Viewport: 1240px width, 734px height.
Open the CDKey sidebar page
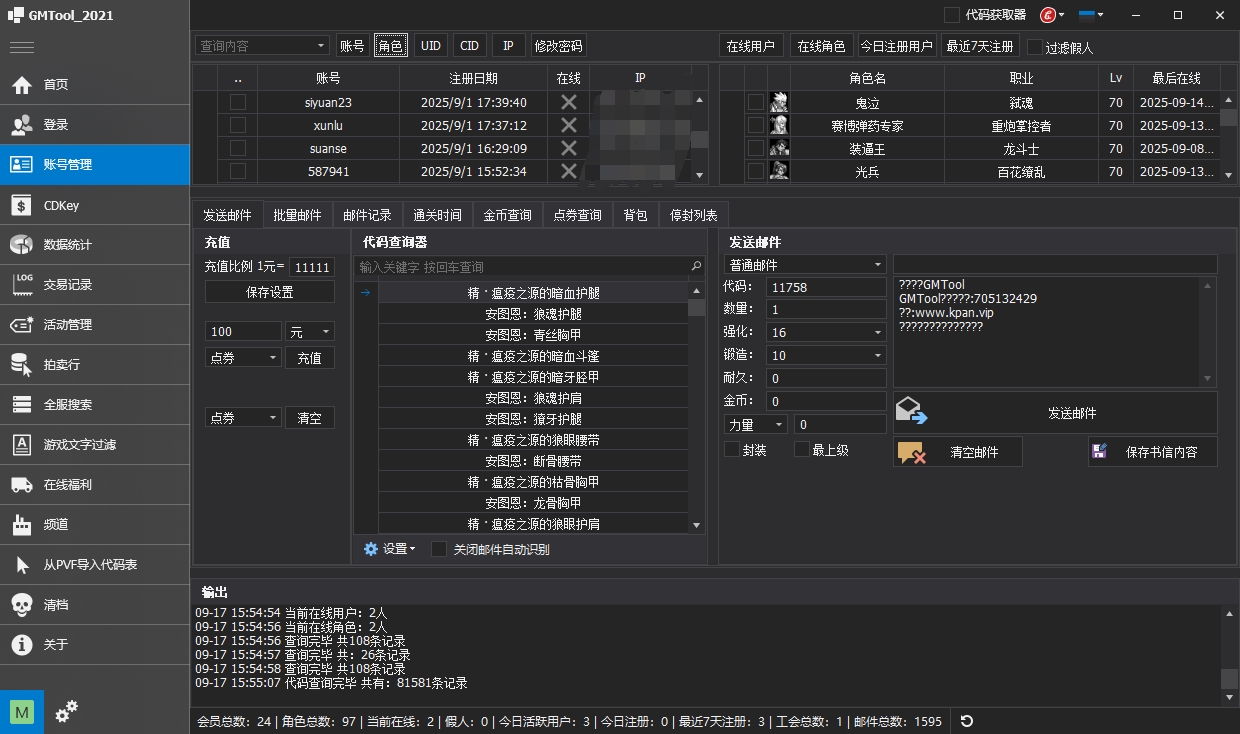pos(94,205)
